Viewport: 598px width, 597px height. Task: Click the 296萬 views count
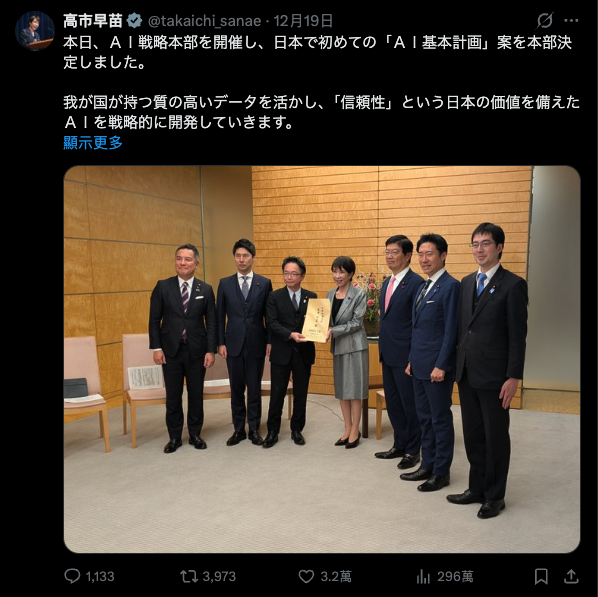[x=455, y=576]
